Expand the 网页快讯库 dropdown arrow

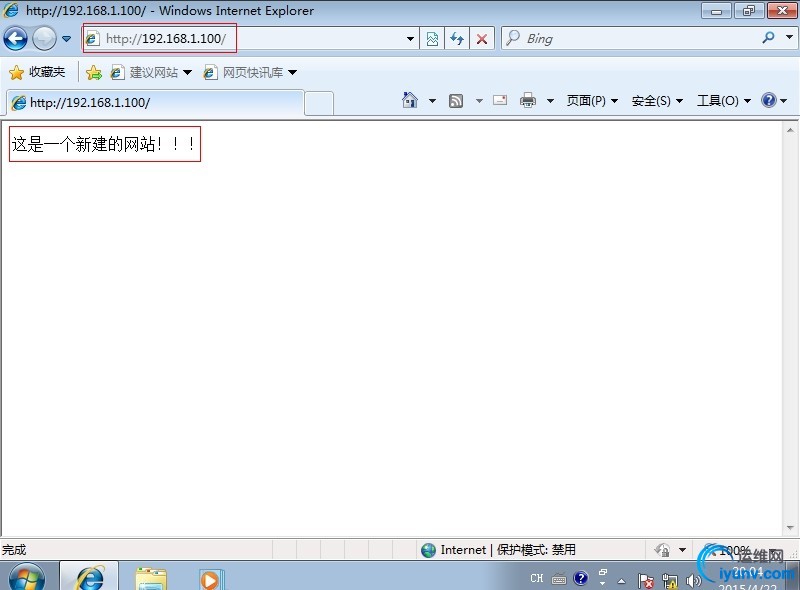(x=292, y=72)
